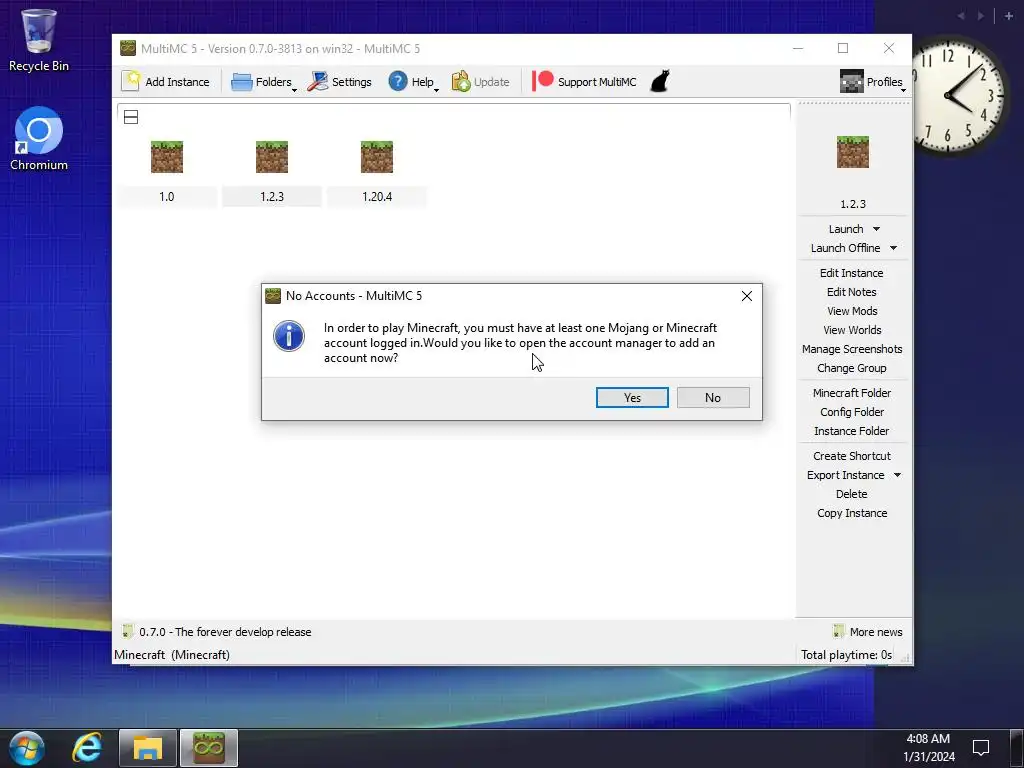The width and height of the screenshot is (1024, 768).
Task: Click the taskbar clock and date
Action: point(929,748)
